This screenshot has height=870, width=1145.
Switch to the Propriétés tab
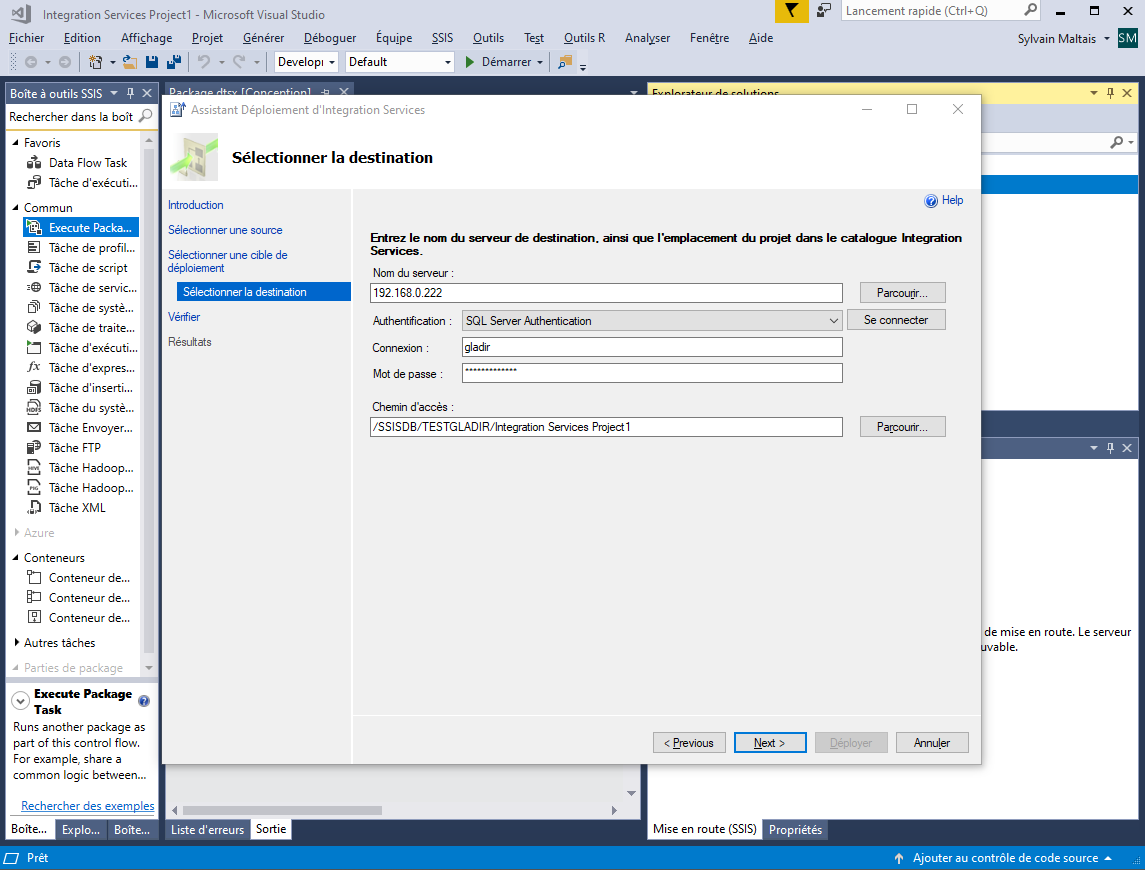pyautogui.click(x=795, y=830)
